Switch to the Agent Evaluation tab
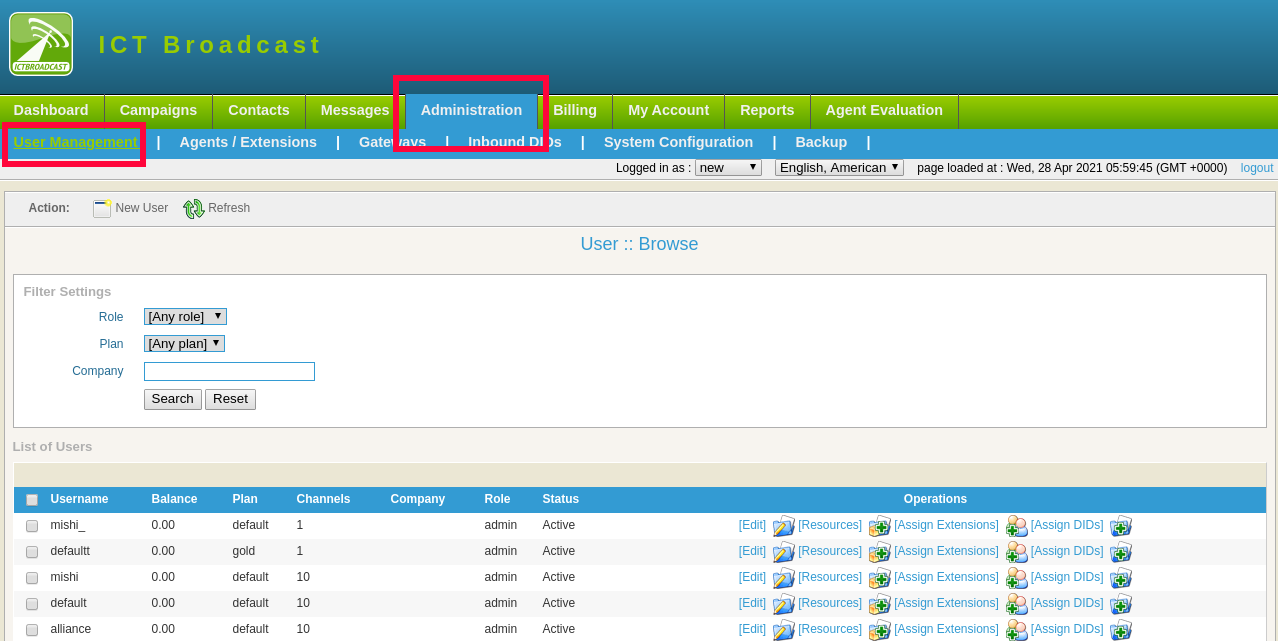The image size is (1278, 641). (x=884, y=110)
